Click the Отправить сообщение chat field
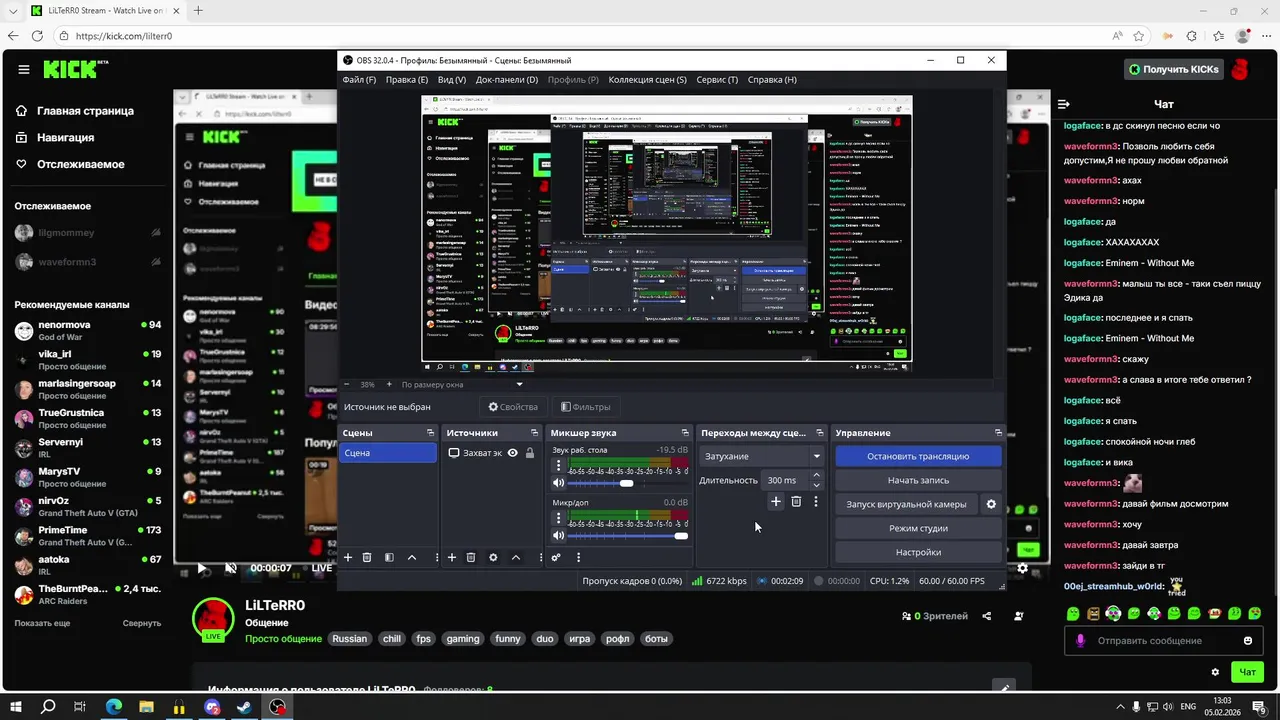The image size is (1280, 720). (1164, 641)
